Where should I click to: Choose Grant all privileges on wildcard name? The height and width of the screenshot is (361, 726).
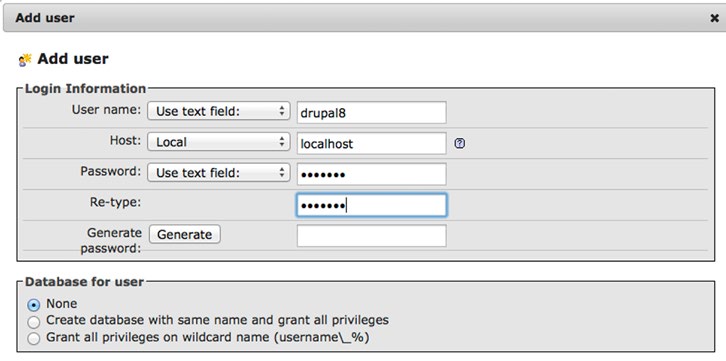[x=33, y=338]
